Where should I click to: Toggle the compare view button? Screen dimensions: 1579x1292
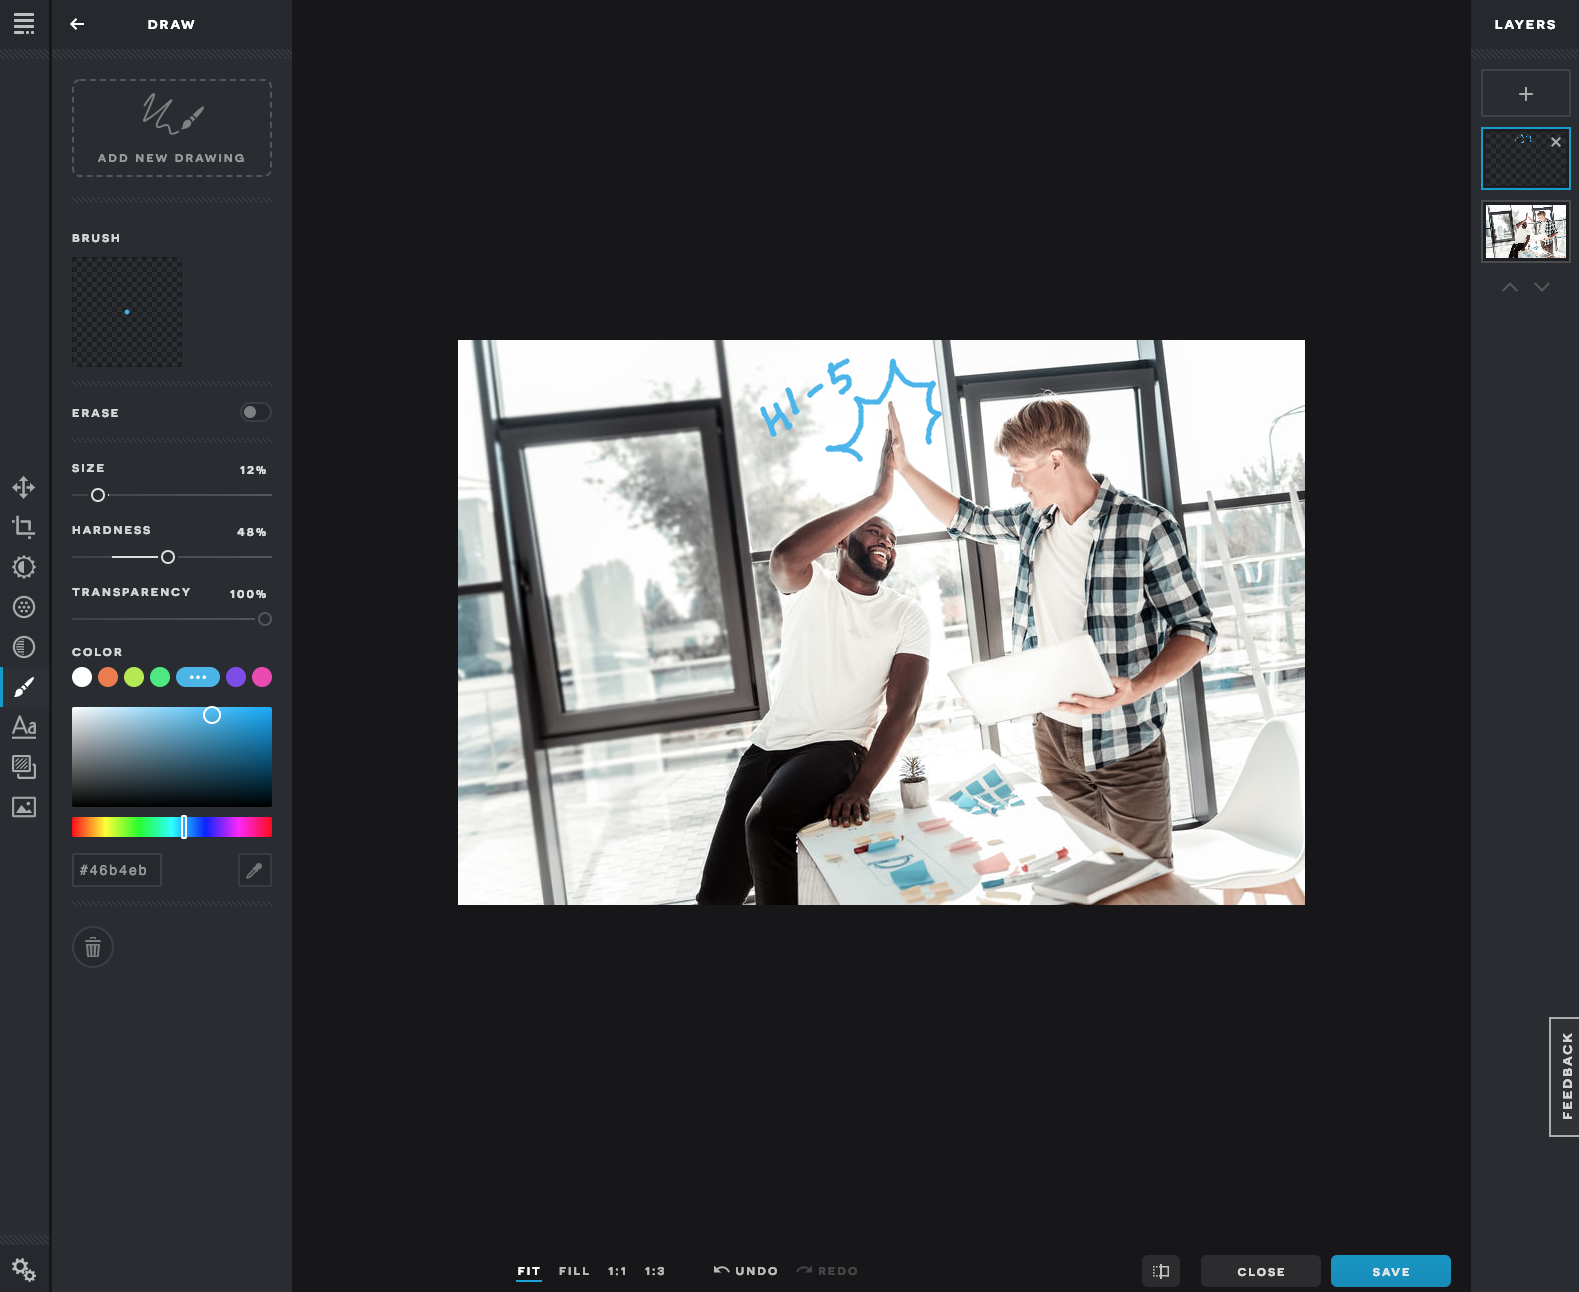1160,1271
